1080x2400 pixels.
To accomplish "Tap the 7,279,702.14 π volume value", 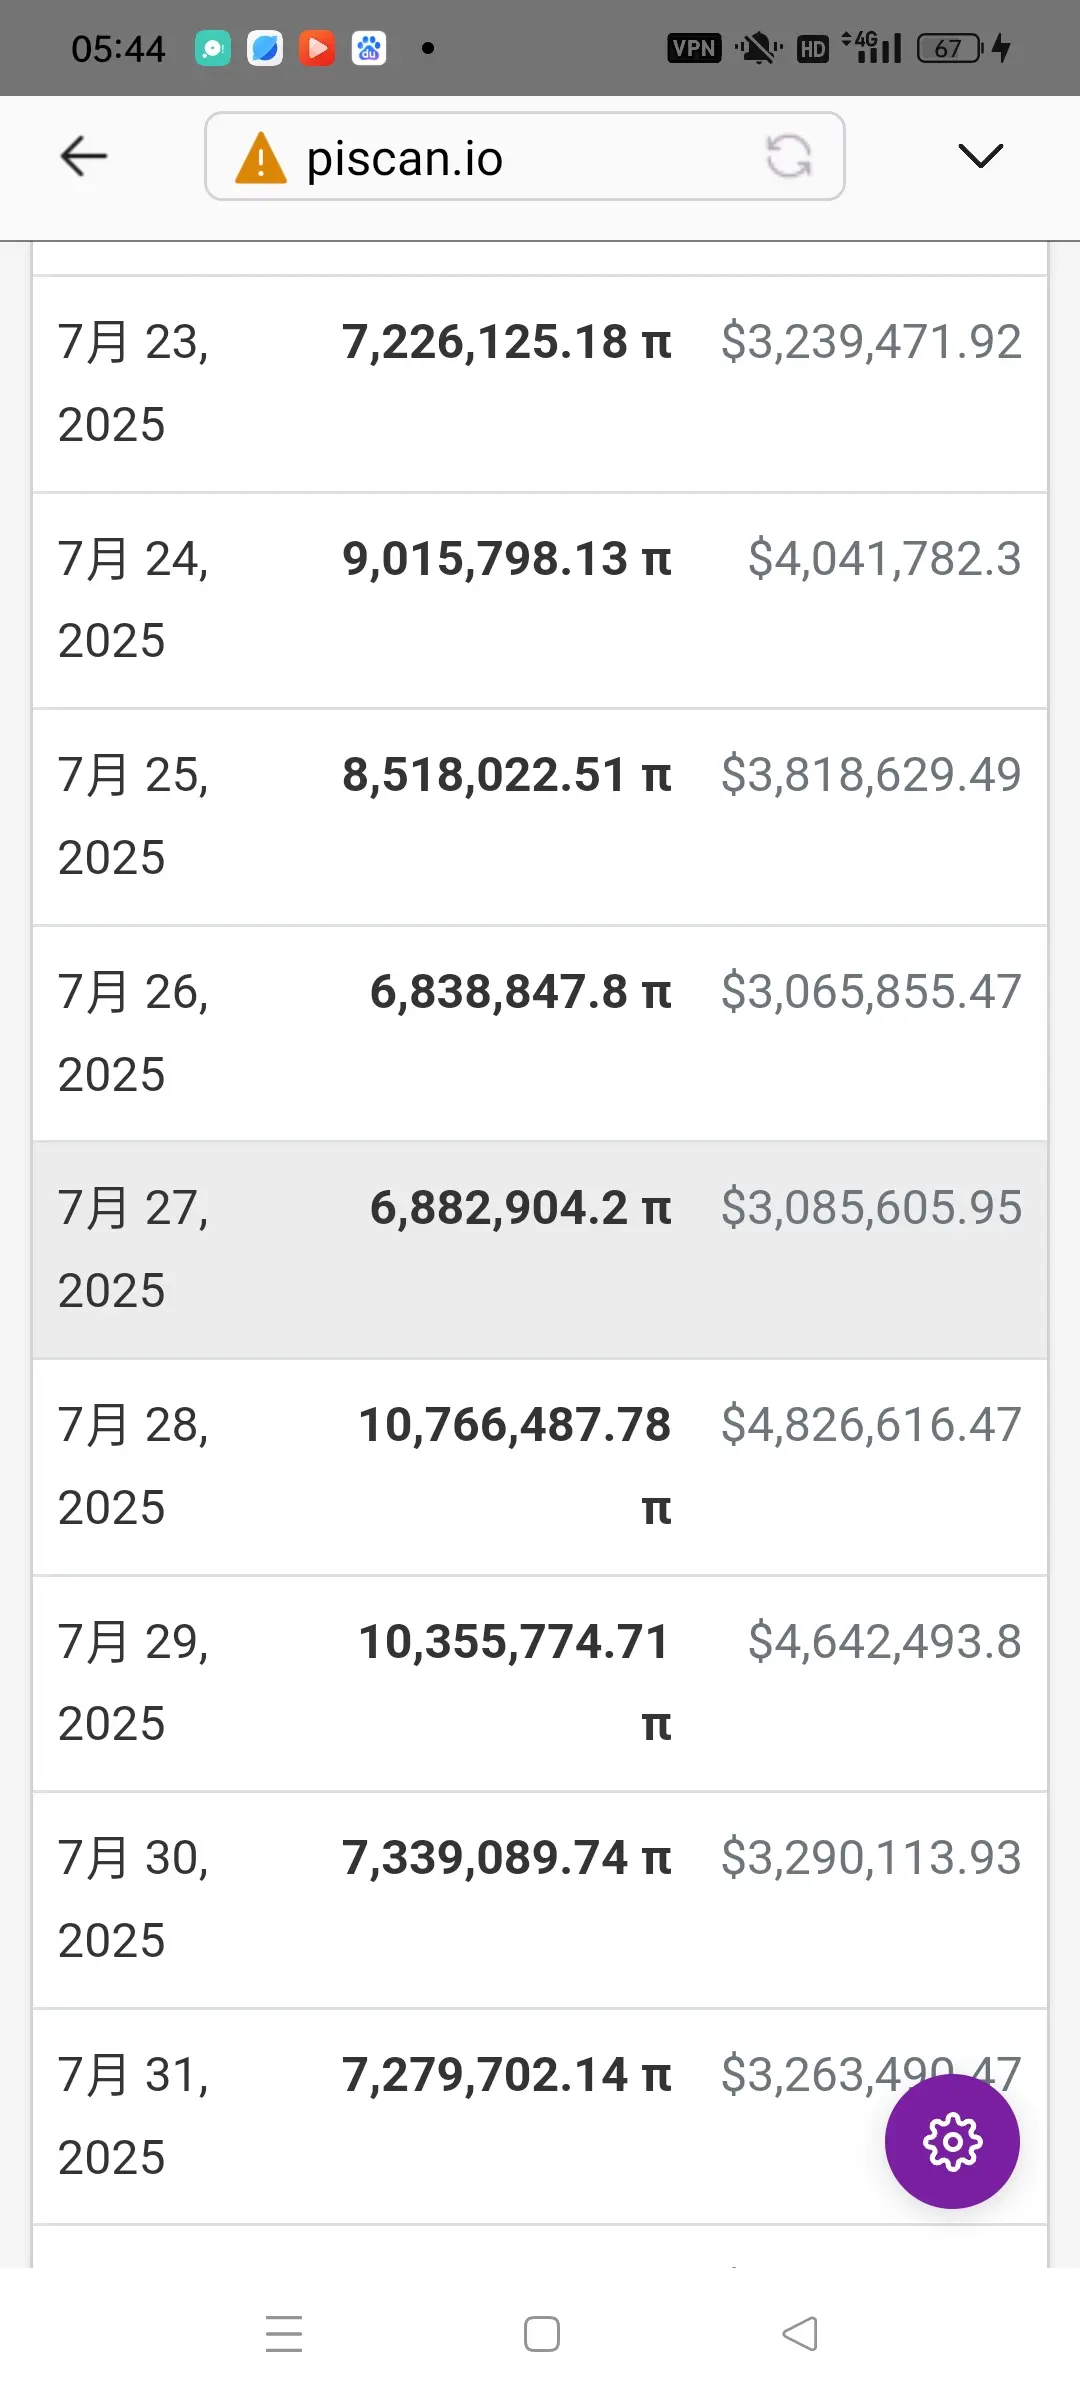I will coord(507,2075).
